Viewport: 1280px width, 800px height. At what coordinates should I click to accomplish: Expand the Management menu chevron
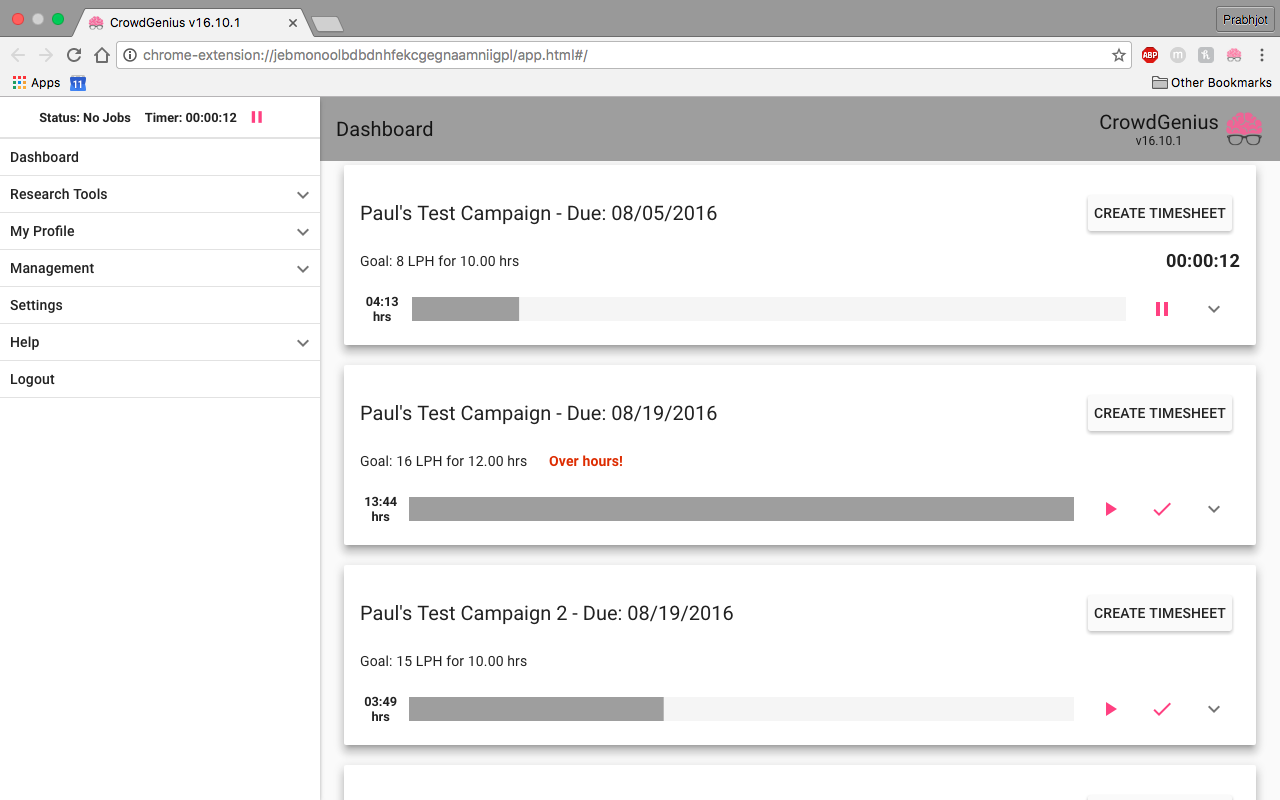(x=303, y=268)
